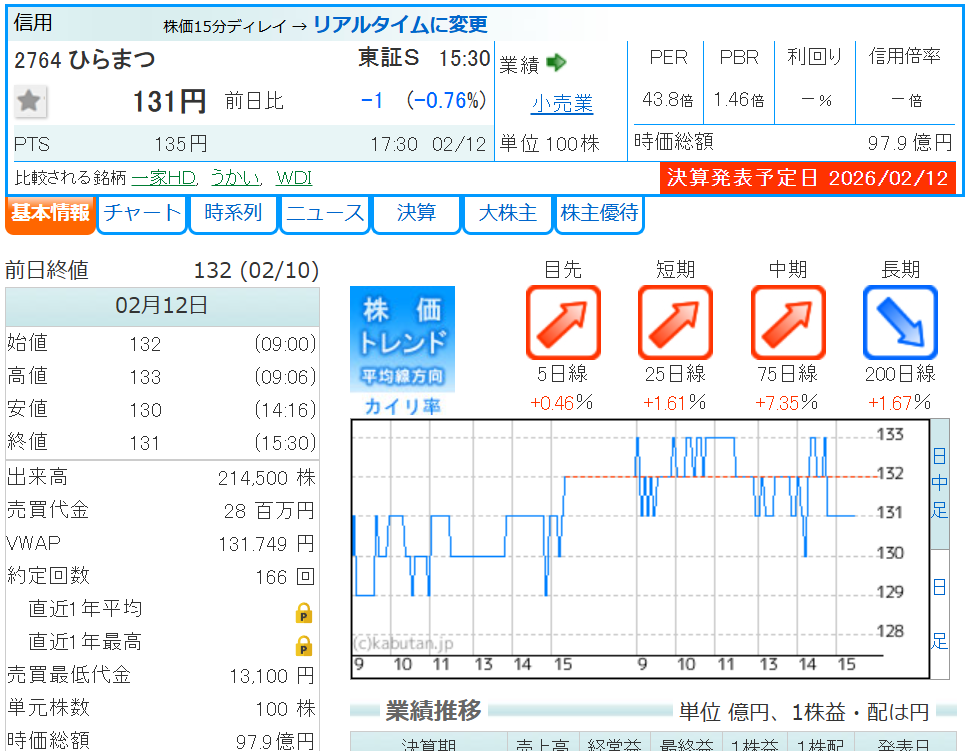This screenshot has width=971, height=751.
Task: Click the PTS price 135円
Action: (x=181, y=144)
